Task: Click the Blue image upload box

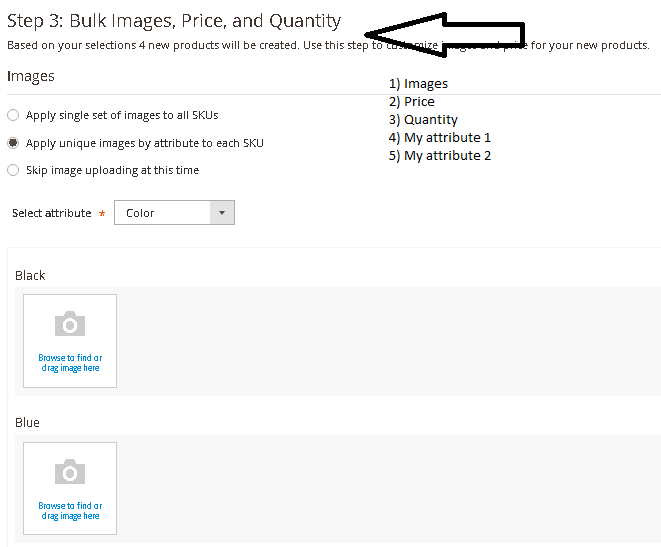Action: pos(70,488)
